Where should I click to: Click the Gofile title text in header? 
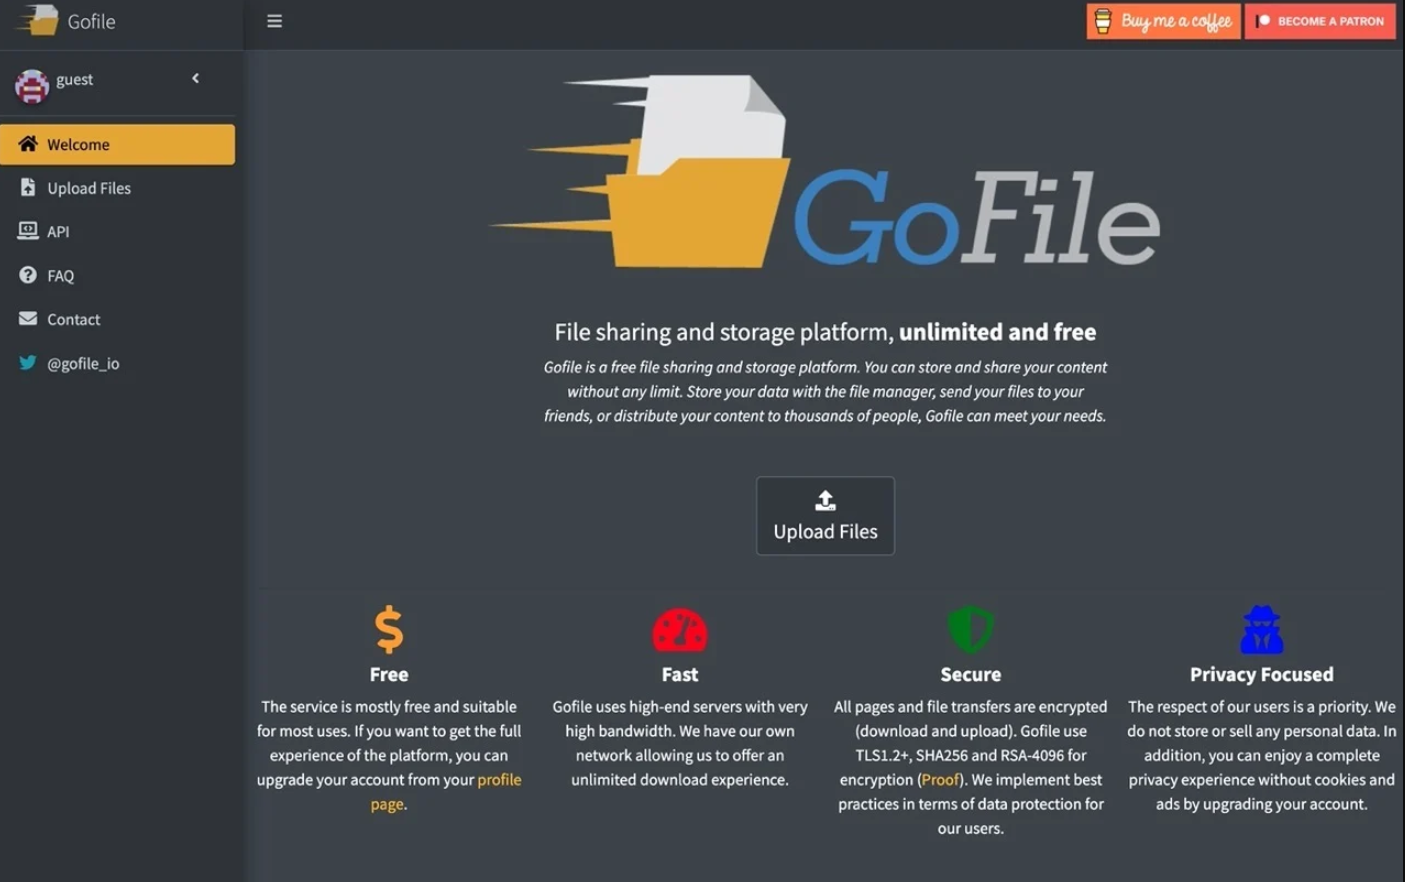coord(91,21)
